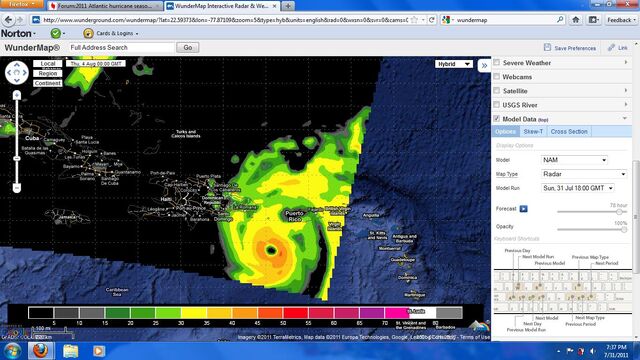Enable the Severe Weather layer checkbox
This screenshot has width=640, height=360.
tap(497, 62)
